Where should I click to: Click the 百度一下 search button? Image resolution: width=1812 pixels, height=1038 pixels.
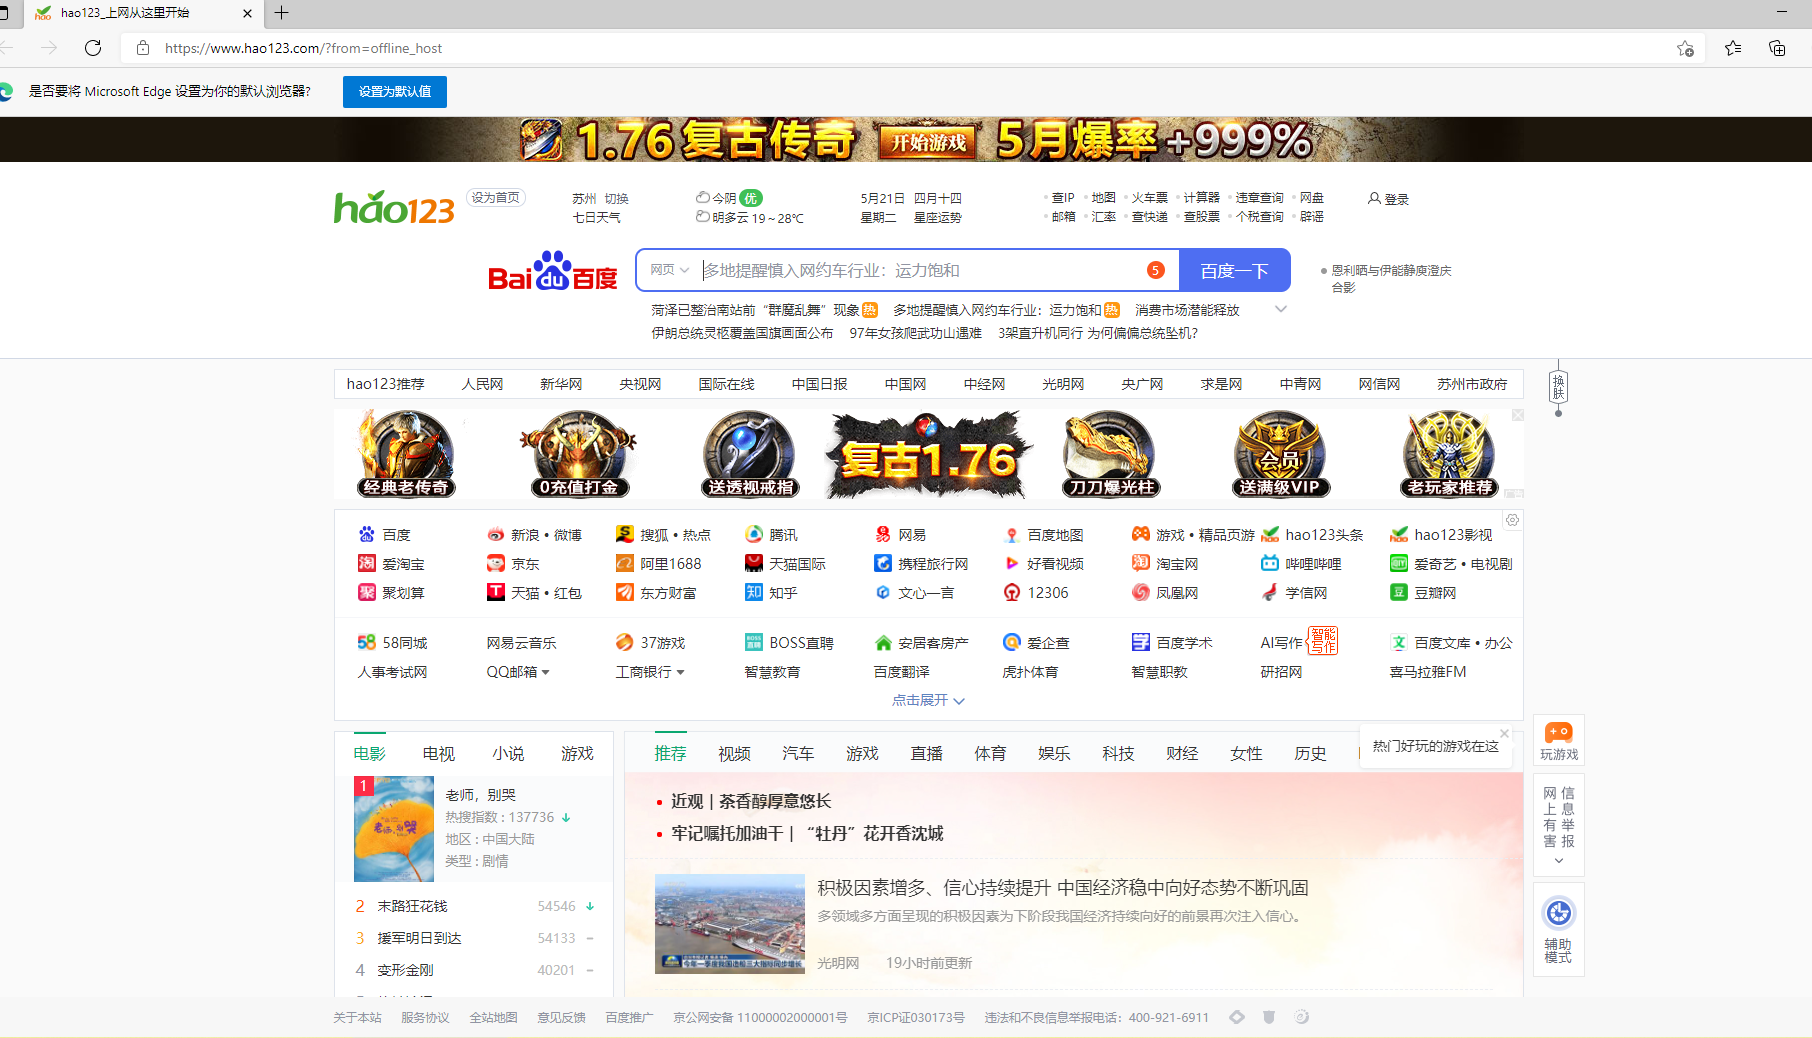(x=1235, y=270)
